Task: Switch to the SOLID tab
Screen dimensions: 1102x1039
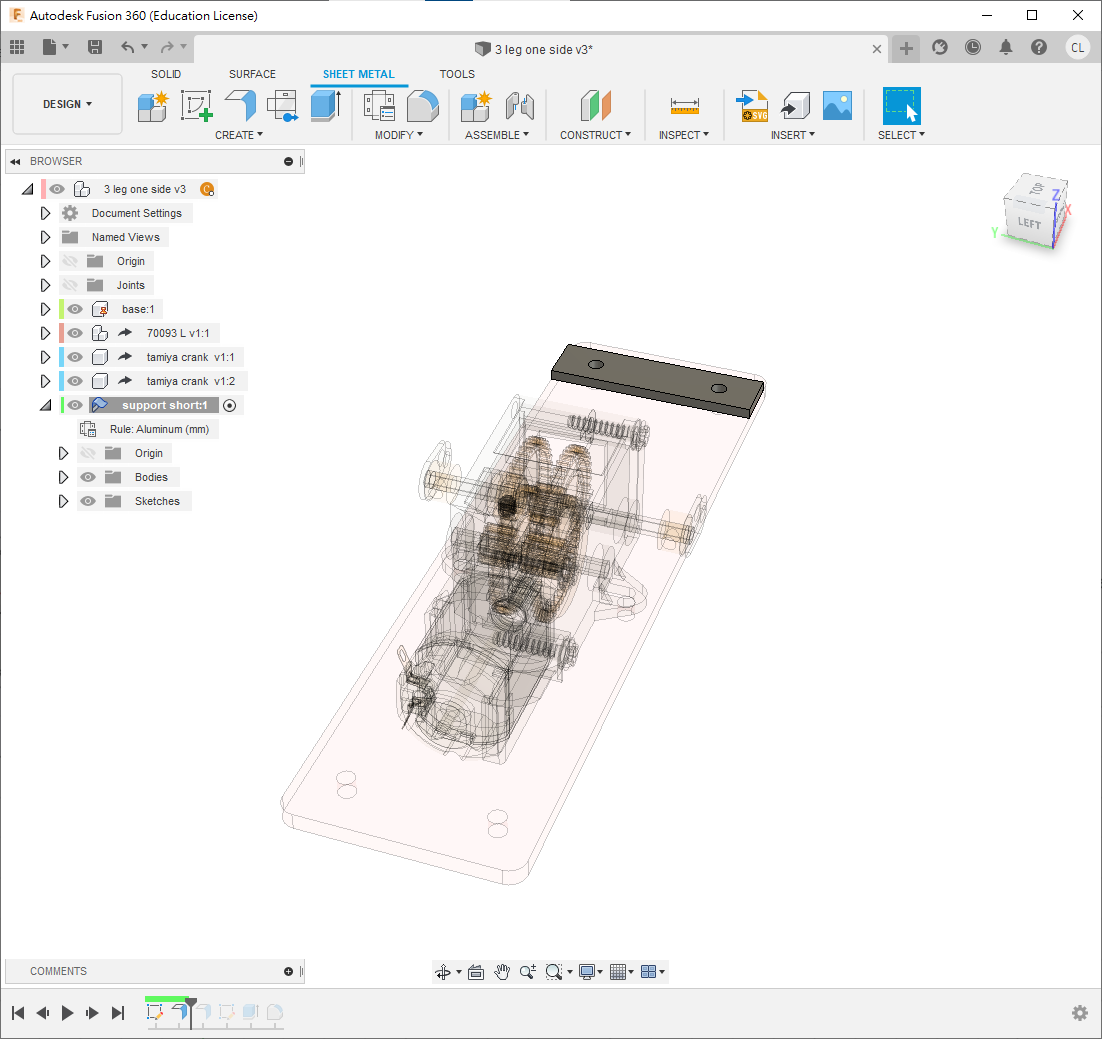Action: point(166,74)
